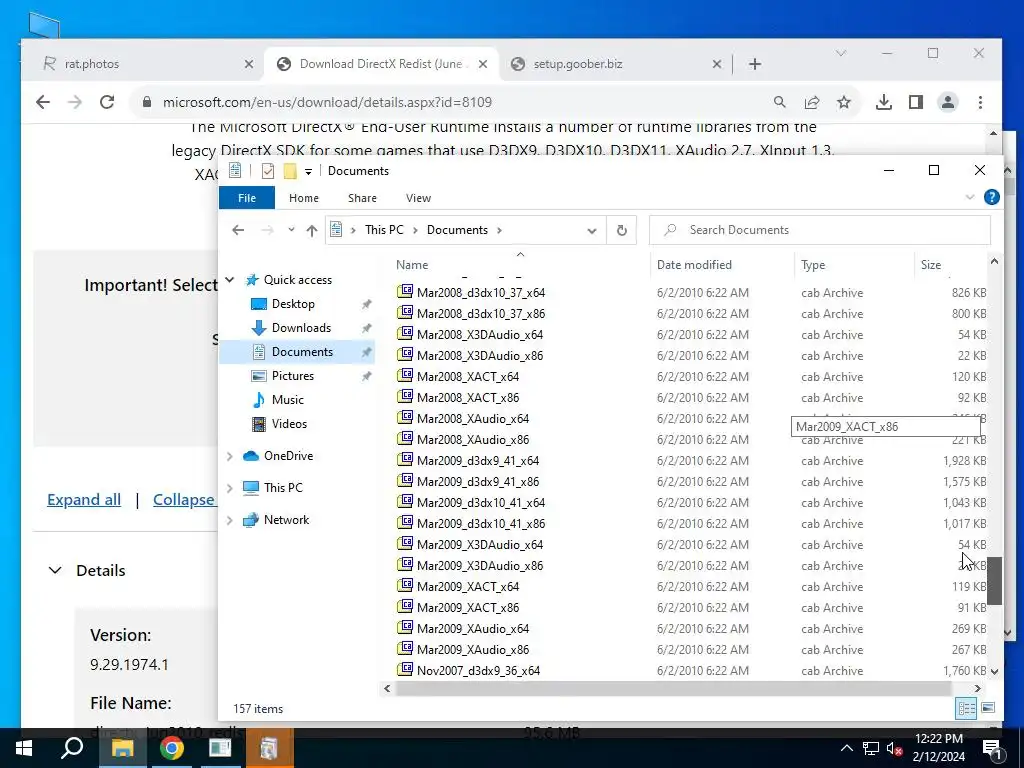
Task: Switch to the setup.goober.biz tab
Action: (615, 64)
